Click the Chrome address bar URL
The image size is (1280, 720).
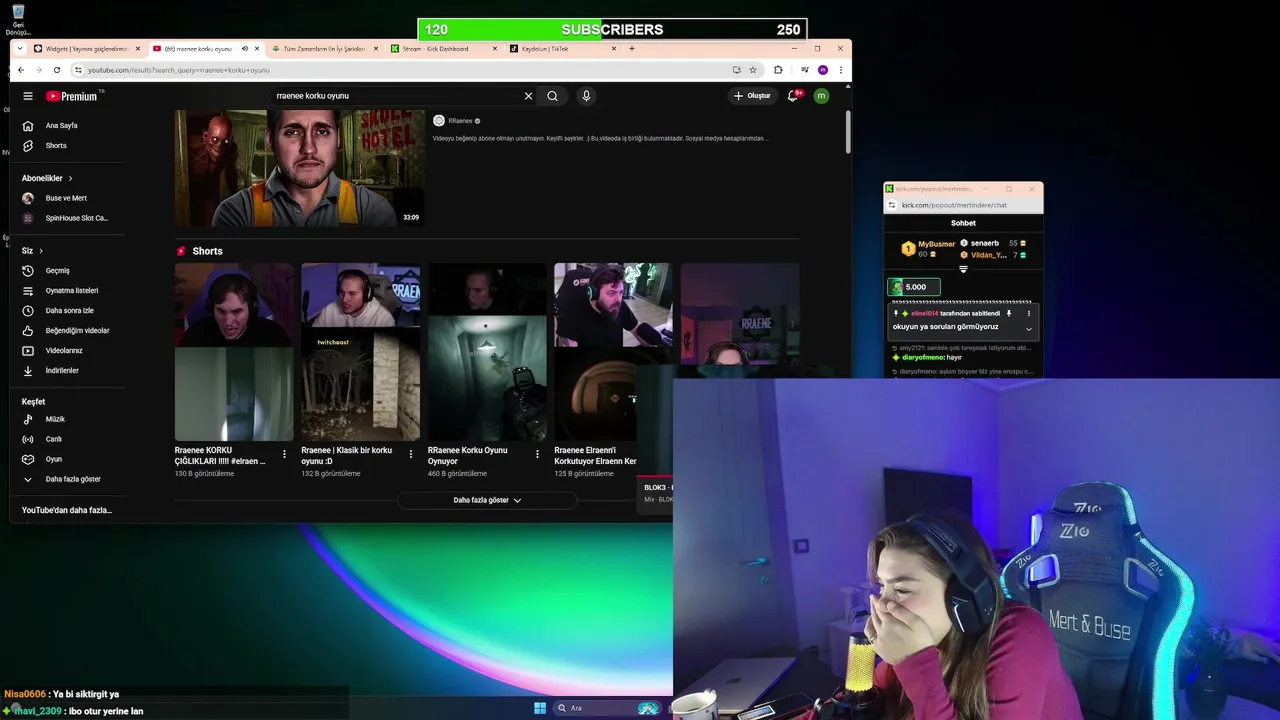pos(178,70)
